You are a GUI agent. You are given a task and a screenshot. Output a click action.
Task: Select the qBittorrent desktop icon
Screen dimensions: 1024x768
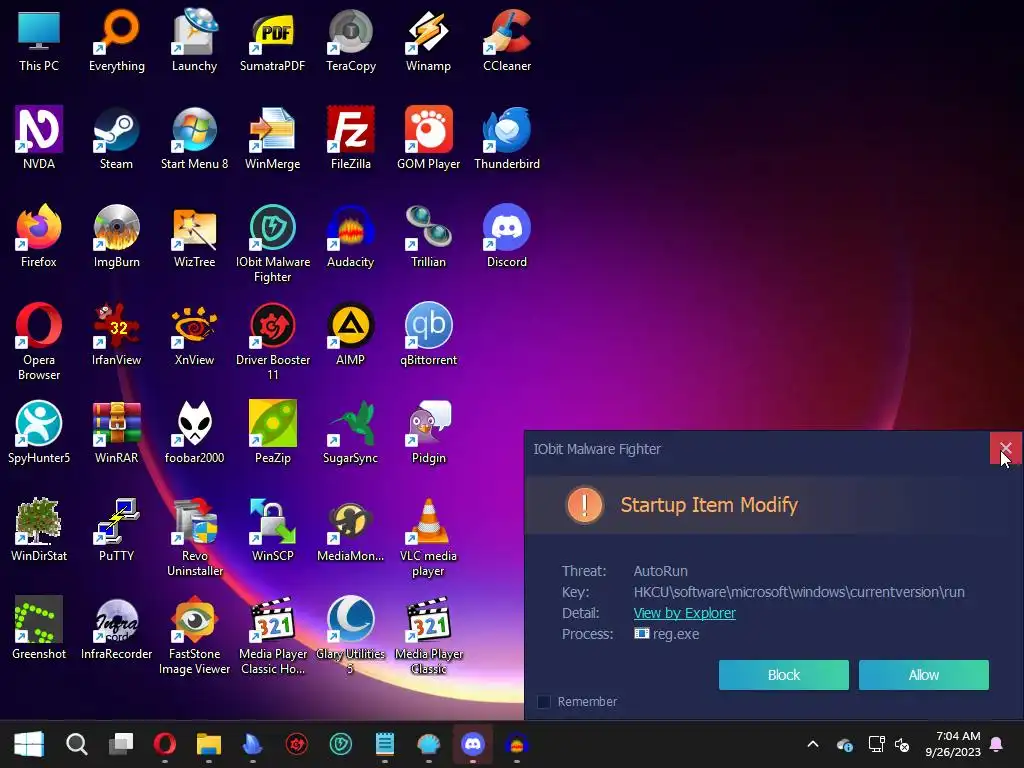coord(428,334)
